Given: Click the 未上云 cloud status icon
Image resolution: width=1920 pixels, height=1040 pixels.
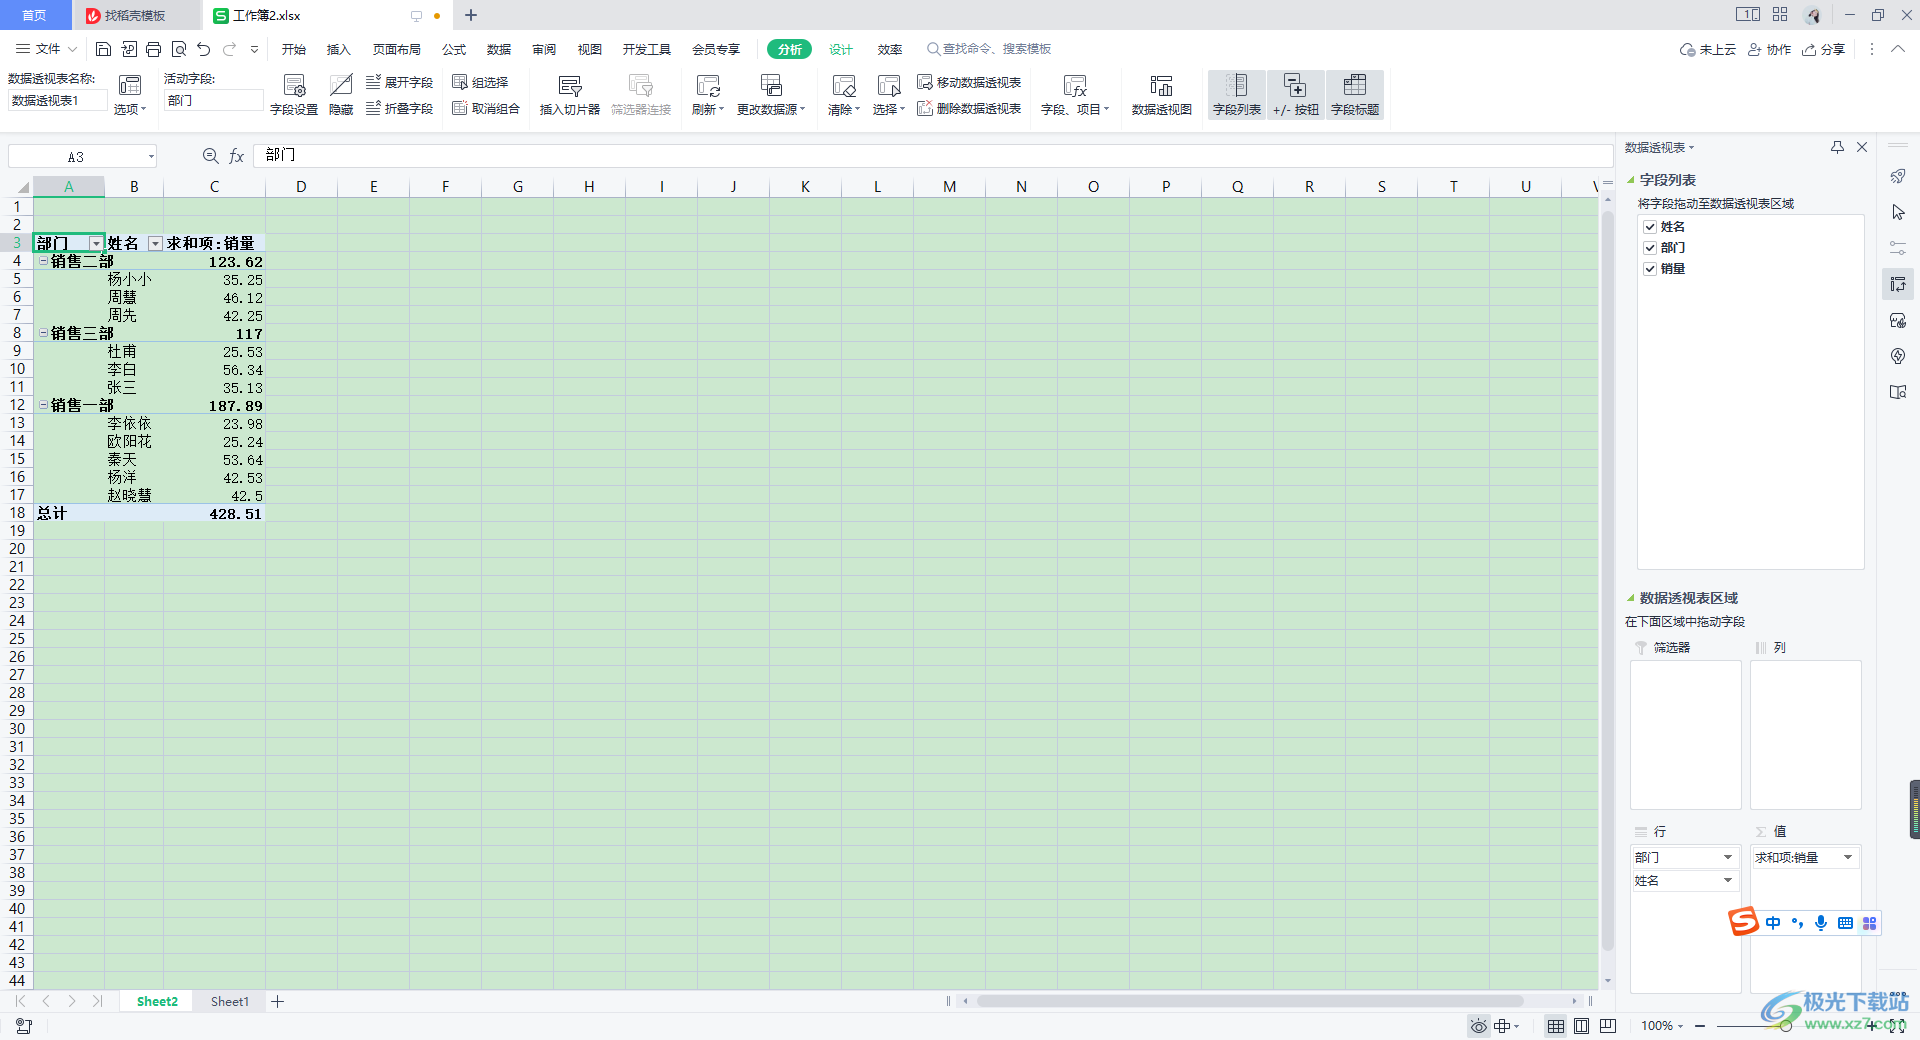Looking at the screenshot, I should 1708,49.
